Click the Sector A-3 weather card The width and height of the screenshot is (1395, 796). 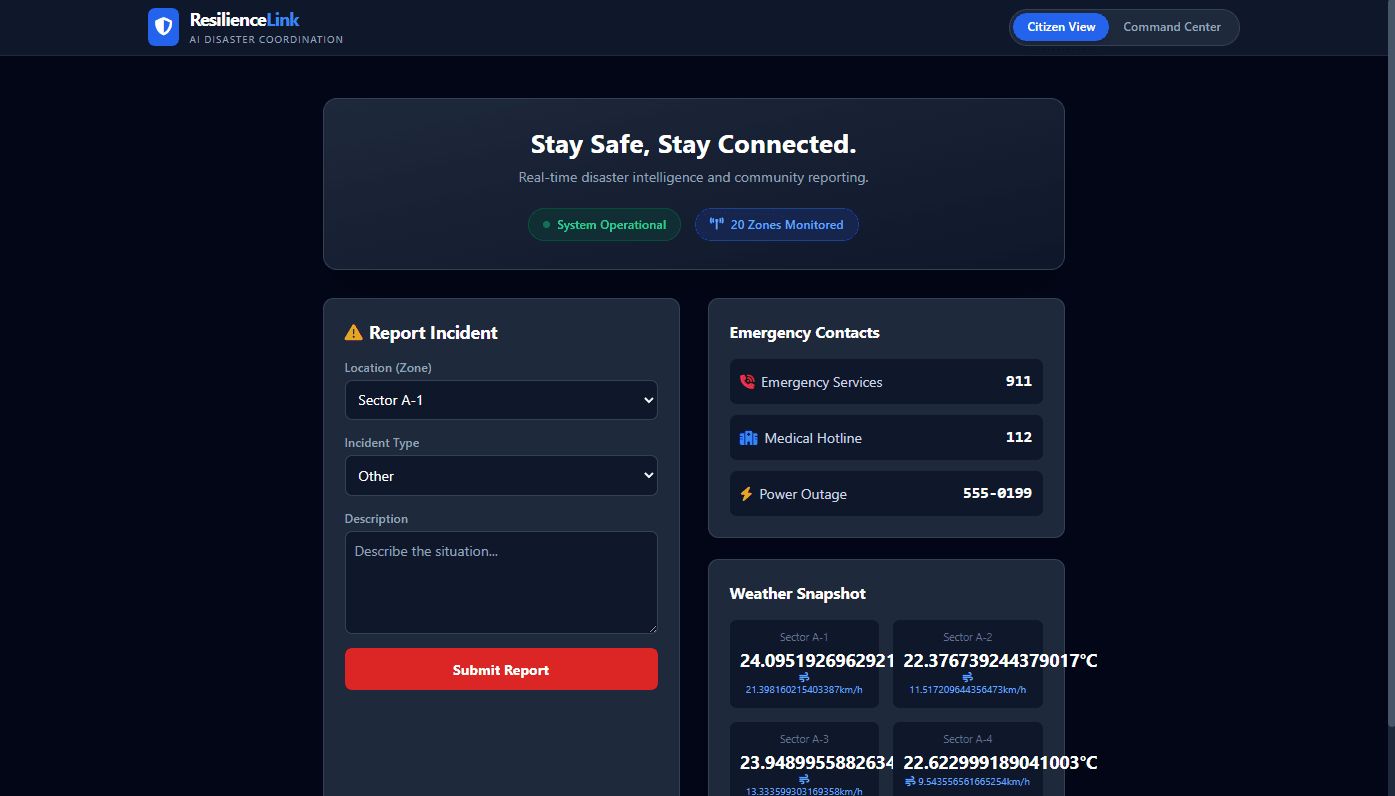(804, 760)
